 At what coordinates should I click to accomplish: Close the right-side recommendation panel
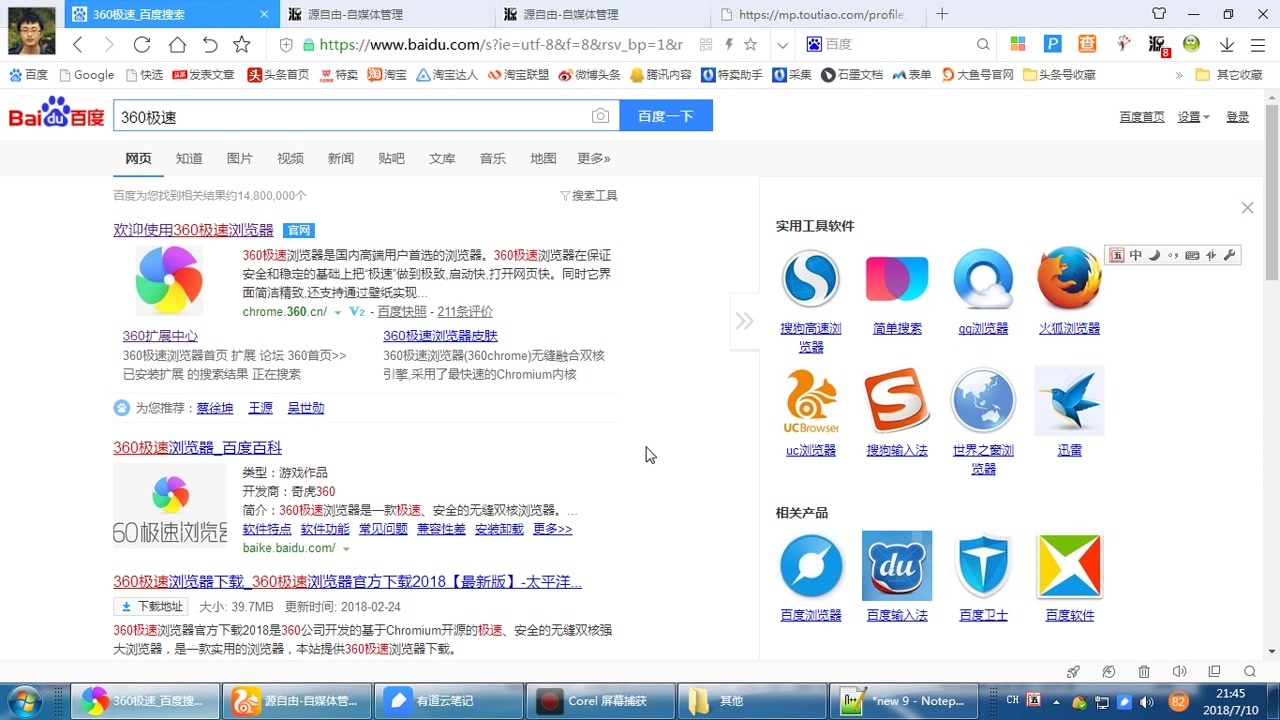pos(1247,208)
